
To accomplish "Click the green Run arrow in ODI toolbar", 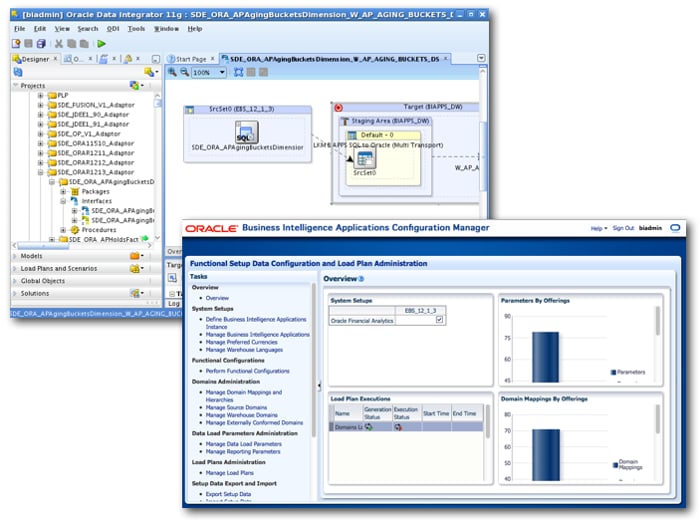I will click(x=101, y=43).
